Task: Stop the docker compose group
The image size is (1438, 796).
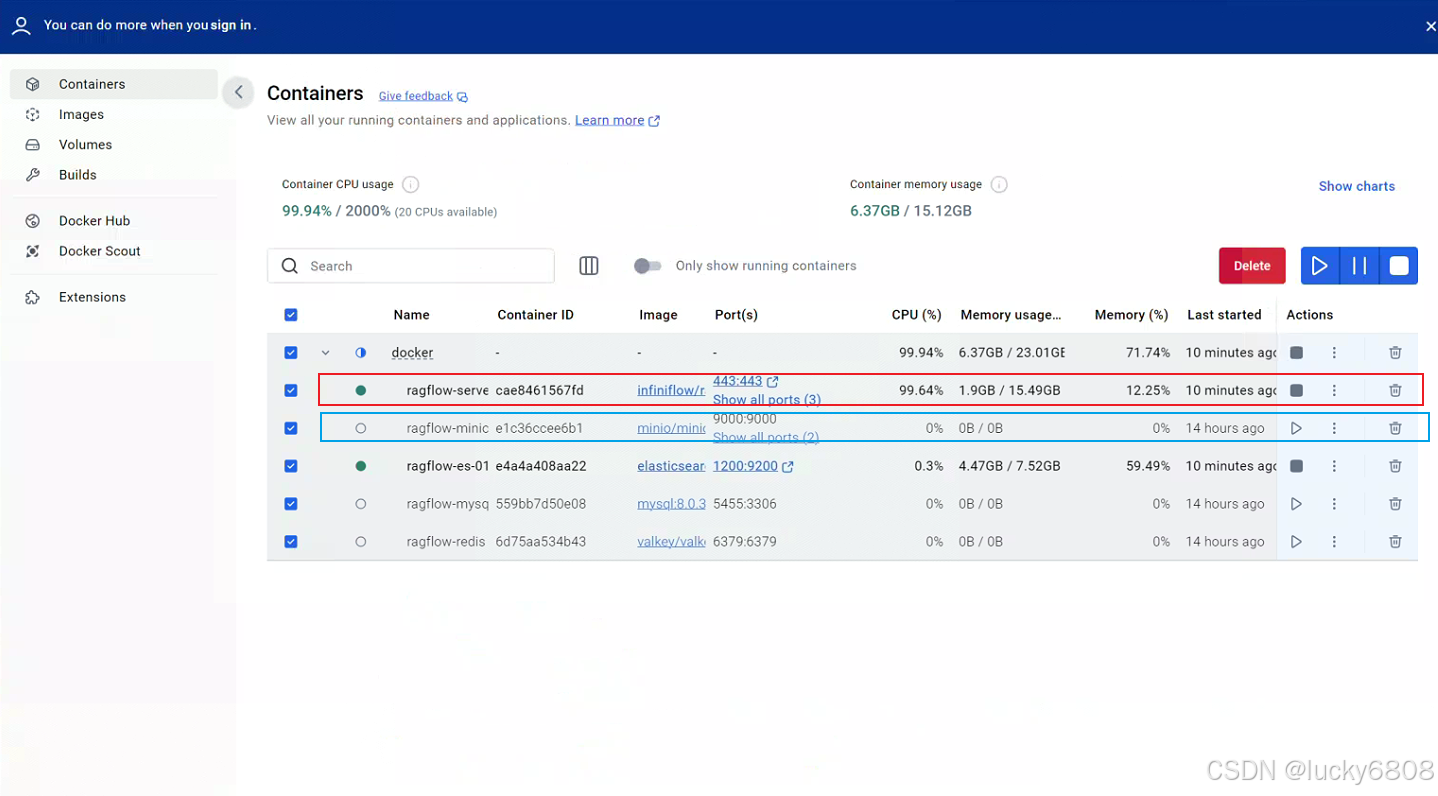Action: point(1296,353)
